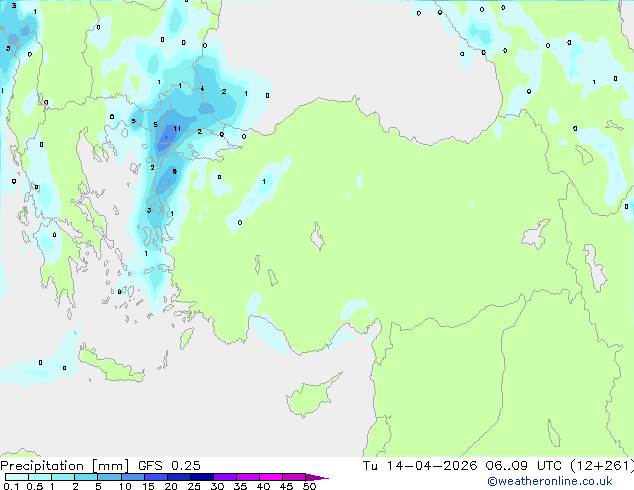This screenshot has height=490, width=634.
Task: Click the "35" legend scale label
Action: 240,486
